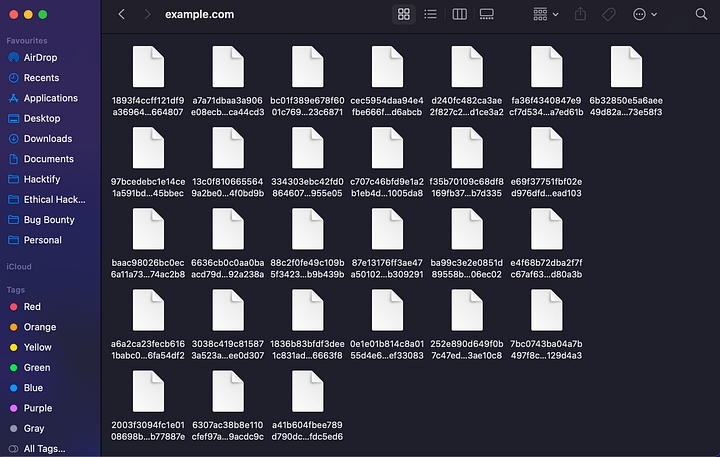Click filename a6a2ca23fecb616 1babc0...6fa54df2
This screenshot has height=457, width=720.
pyautogui.click(x=148, y=350)
